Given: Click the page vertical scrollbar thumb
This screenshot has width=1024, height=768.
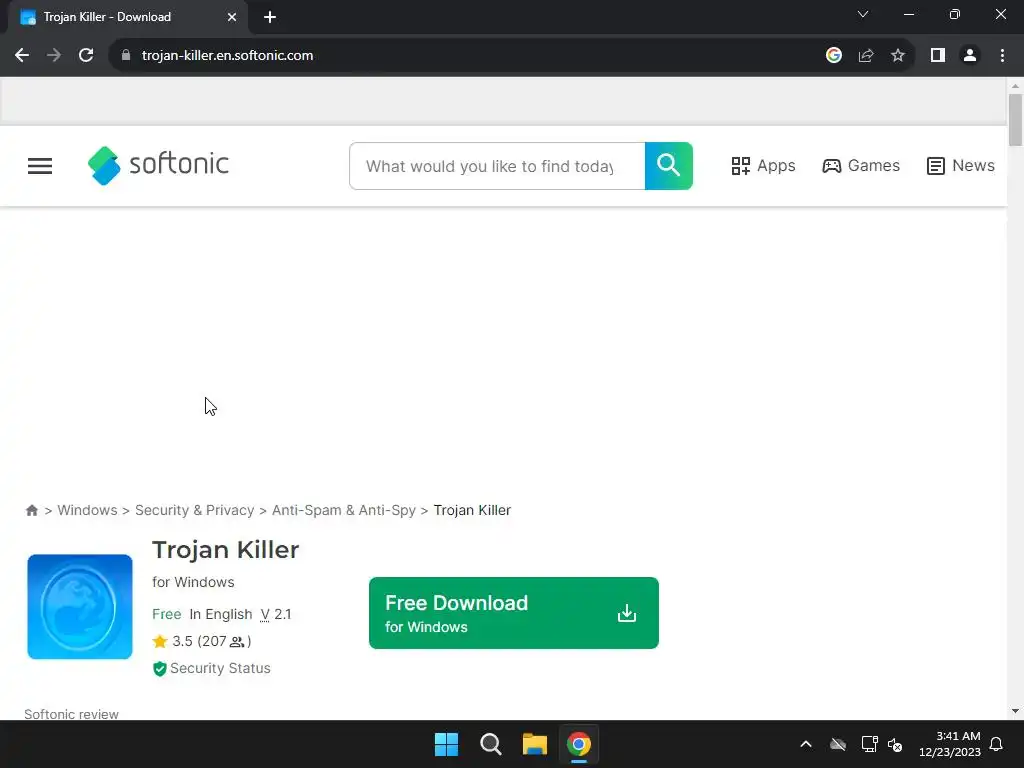Looking at the screenshot, I should [x=1015, y=120].
